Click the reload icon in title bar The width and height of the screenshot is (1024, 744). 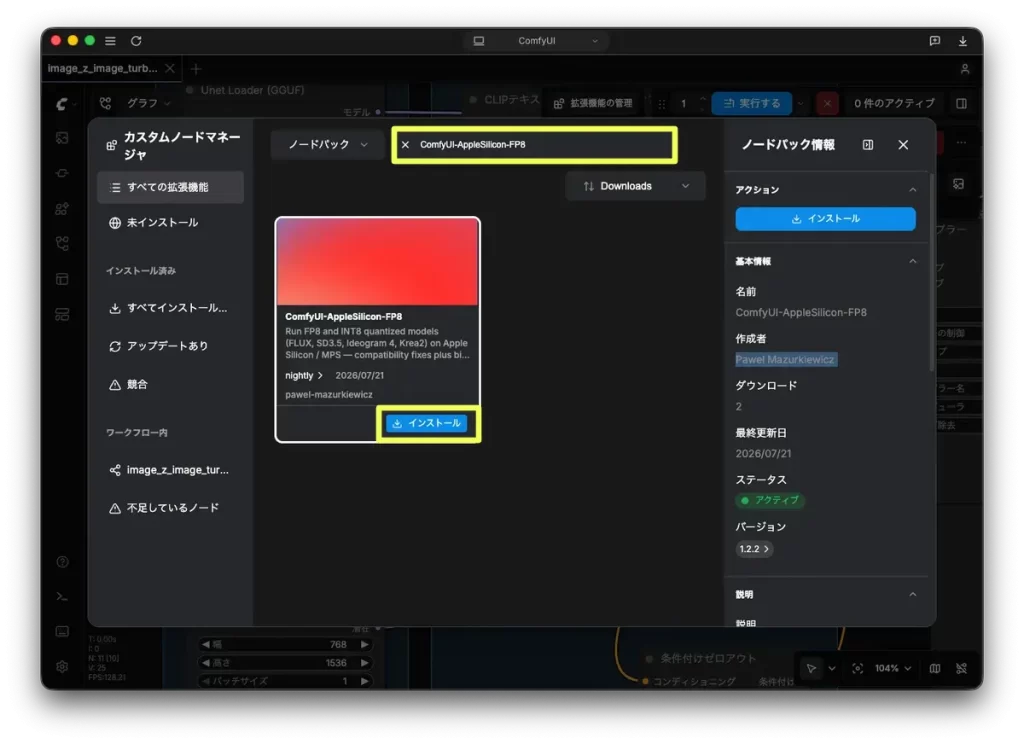click(x=136, y=40)
